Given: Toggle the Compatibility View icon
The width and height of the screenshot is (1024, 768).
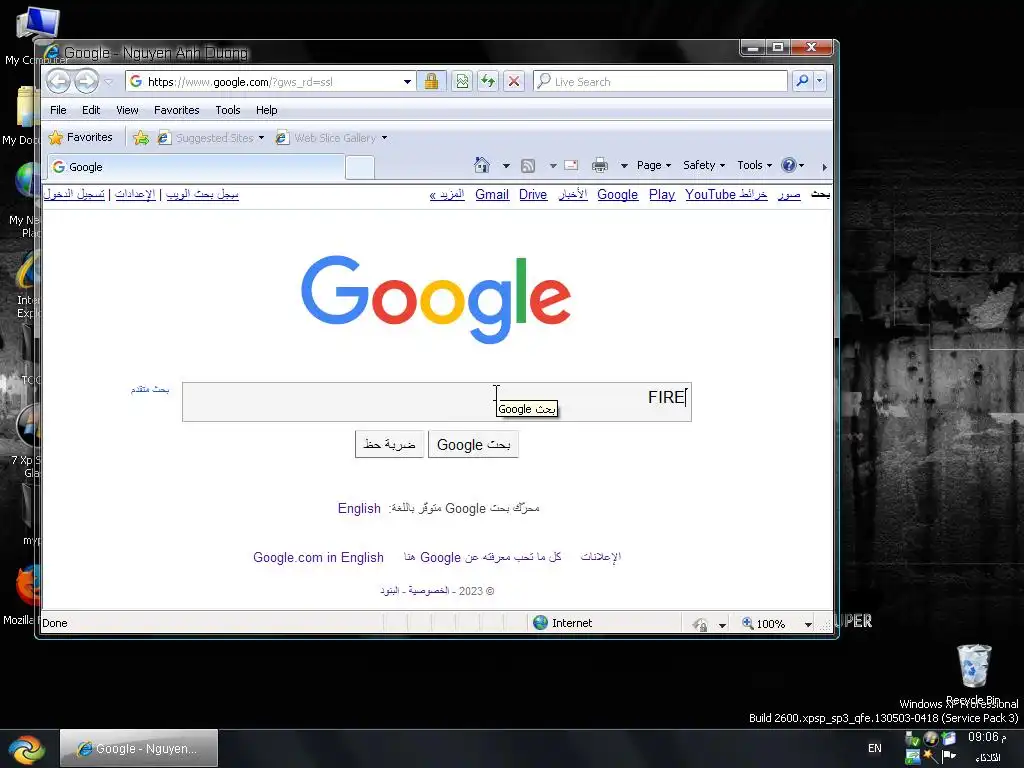Looking at the screenshot, I should [462, 82].
